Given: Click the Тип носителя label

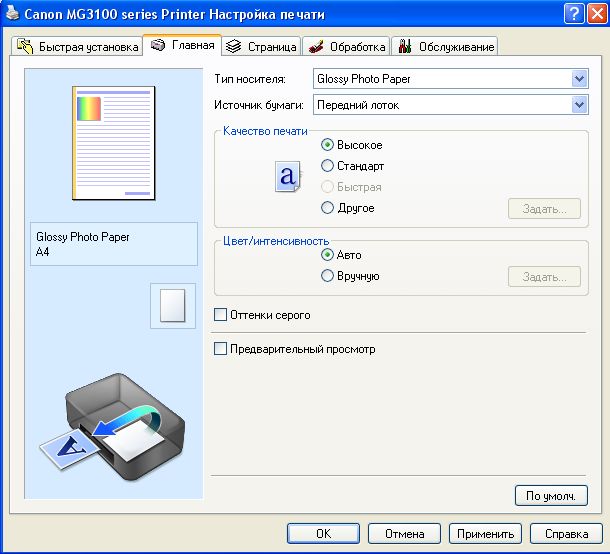Looking at the screenshot, I should coord(250,79).
